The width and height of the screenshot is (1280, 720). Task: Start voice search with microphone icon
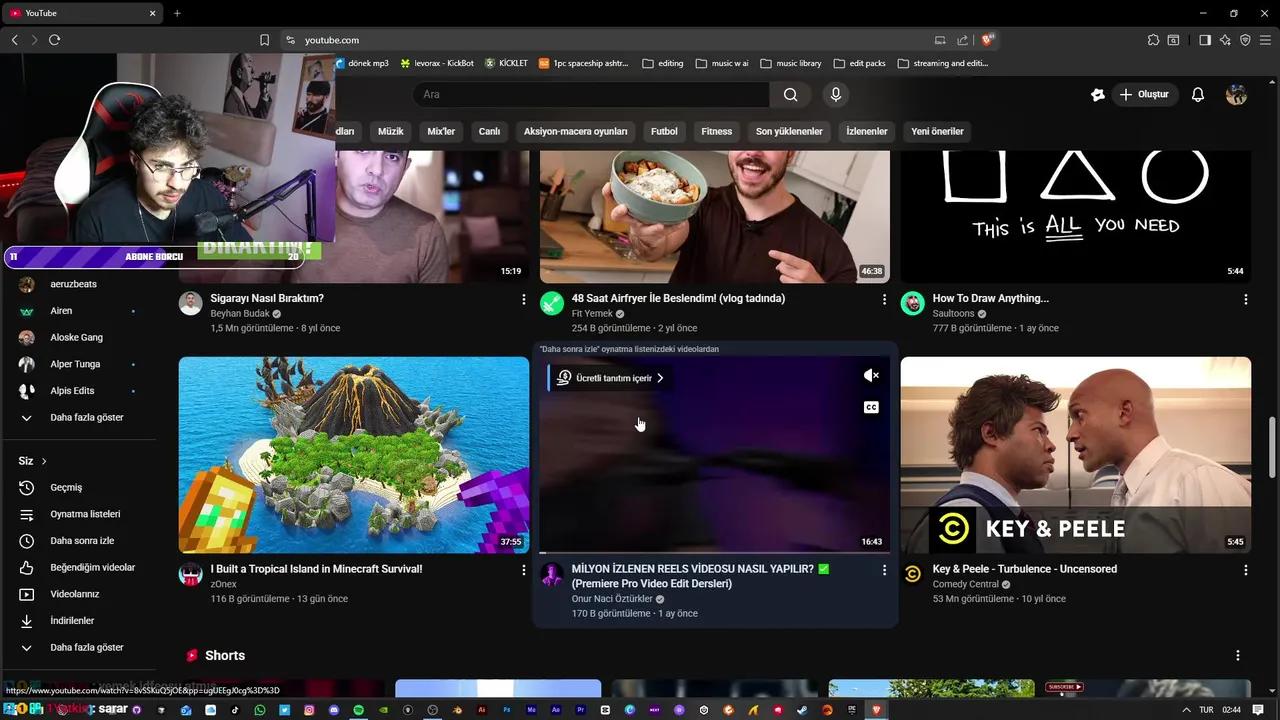tap(836, 94)
